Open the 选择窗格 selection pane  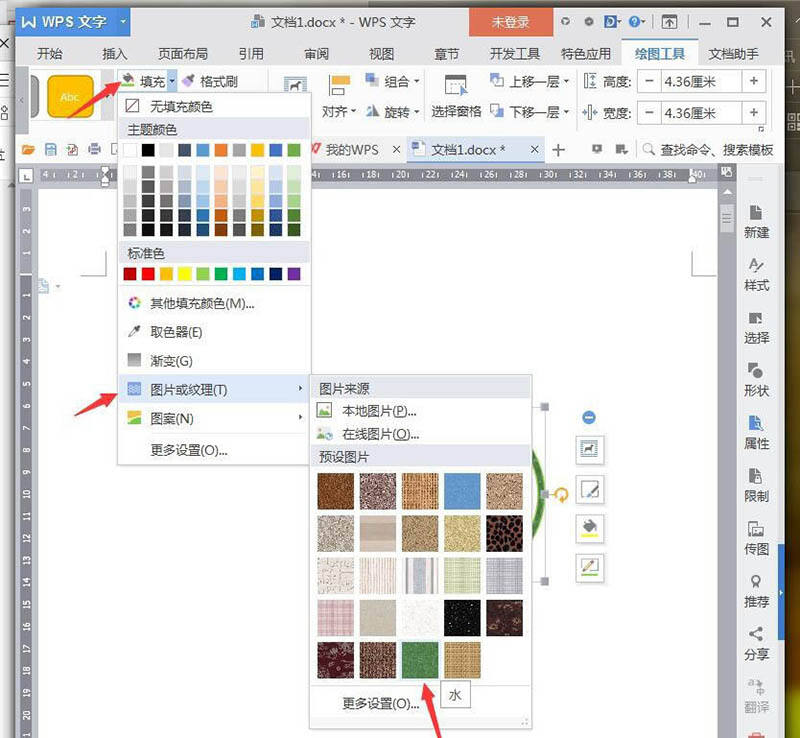tap(456, 98)
